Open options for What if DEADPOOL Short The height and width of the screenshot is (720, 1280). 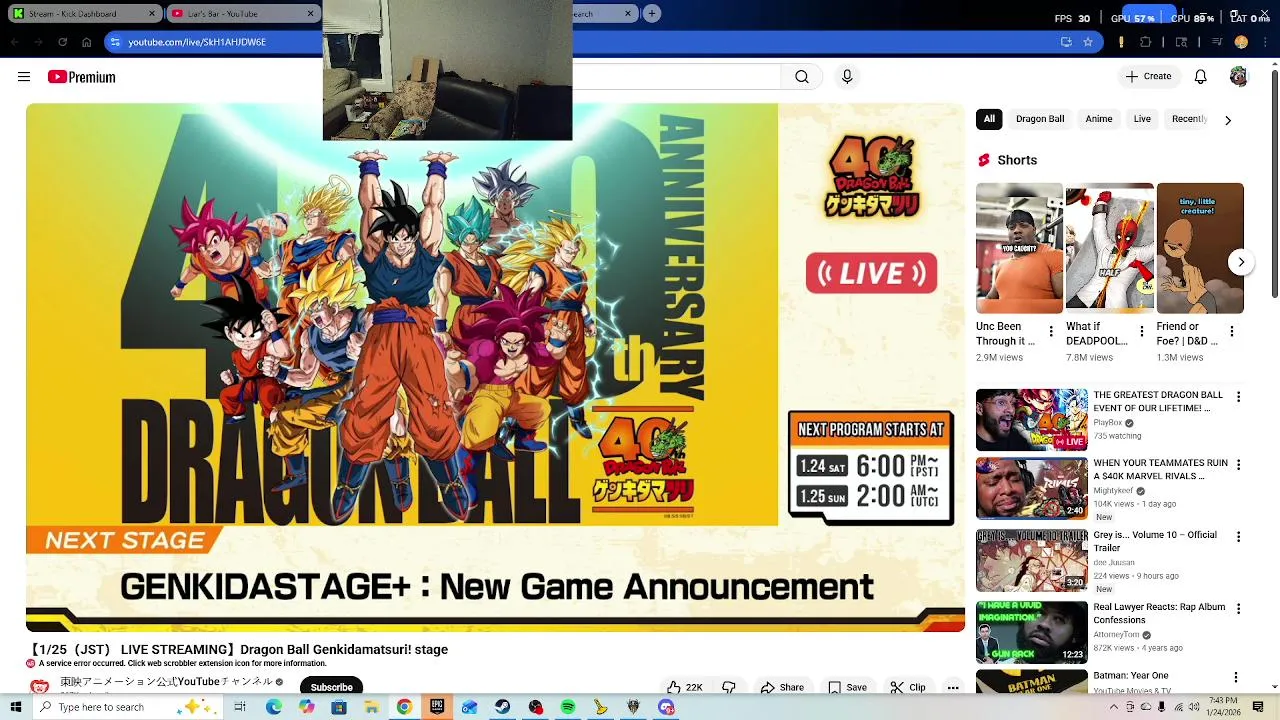point(1141,331)
